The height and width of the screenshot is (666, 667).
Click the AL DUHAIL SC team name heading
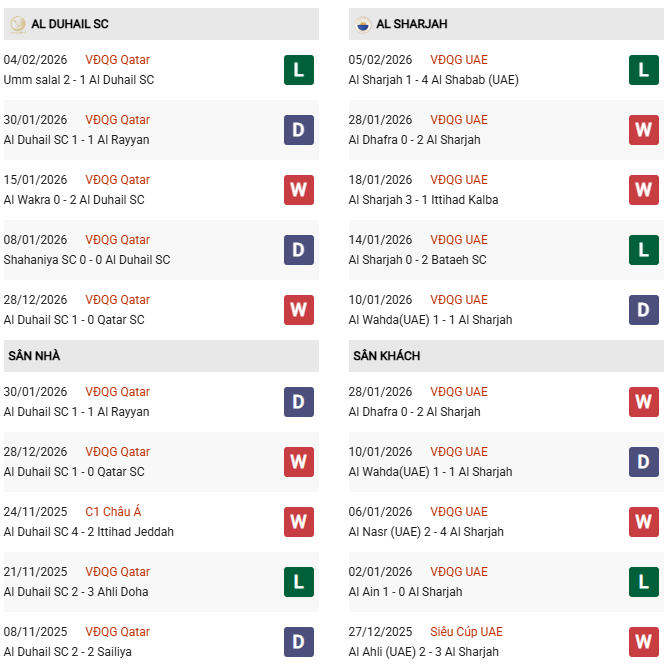pyautogui.click(x=70, y=23)
